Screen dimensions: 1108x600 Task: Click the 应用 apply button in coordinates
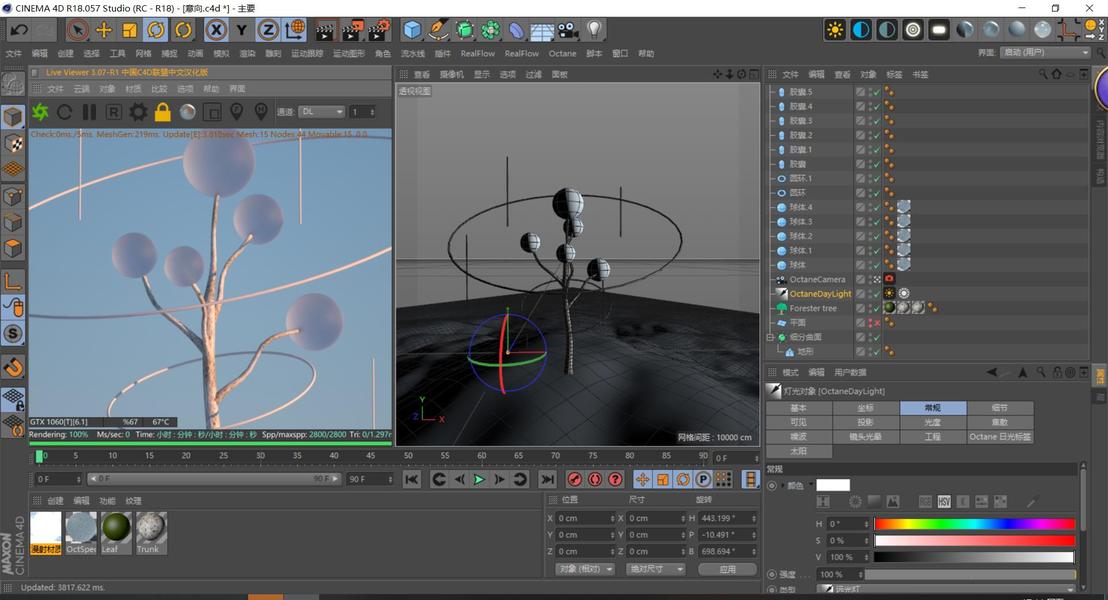[727, 569]
